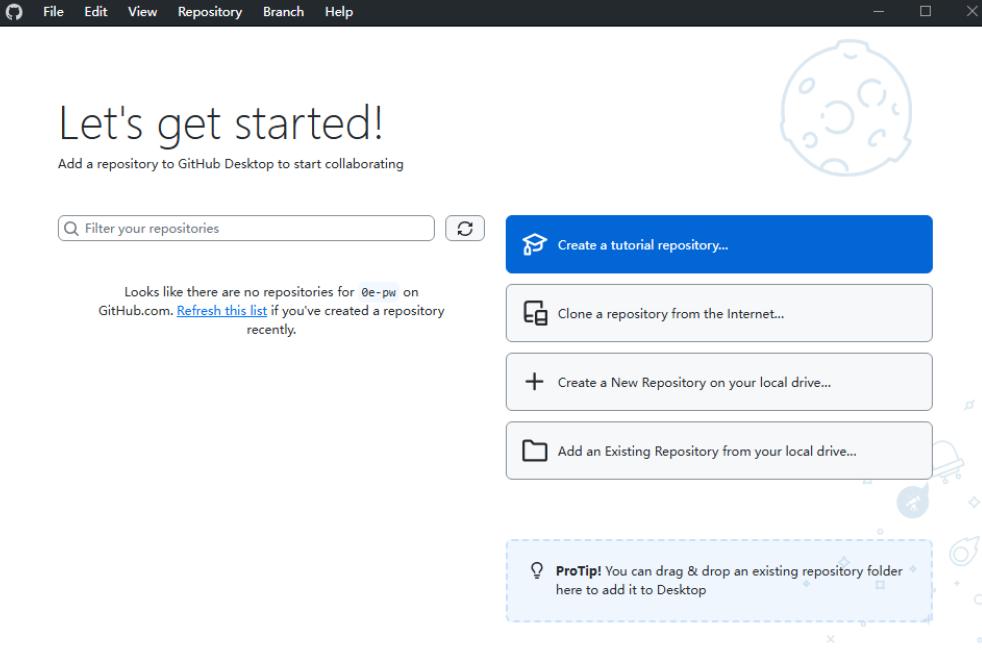This screenshot has width=982, height=650.
Task: Click the folder icon for existing repository
Action: point(536,451)
